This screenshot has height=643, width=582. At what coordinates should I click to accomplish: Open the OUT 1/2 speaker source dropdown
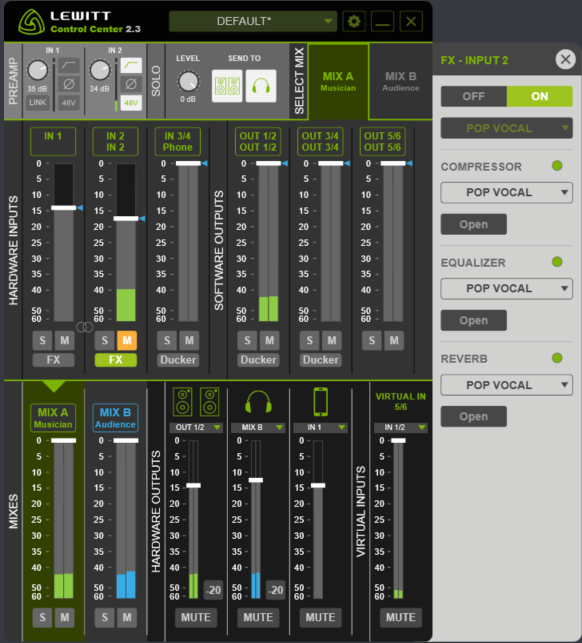coord(196,427)
